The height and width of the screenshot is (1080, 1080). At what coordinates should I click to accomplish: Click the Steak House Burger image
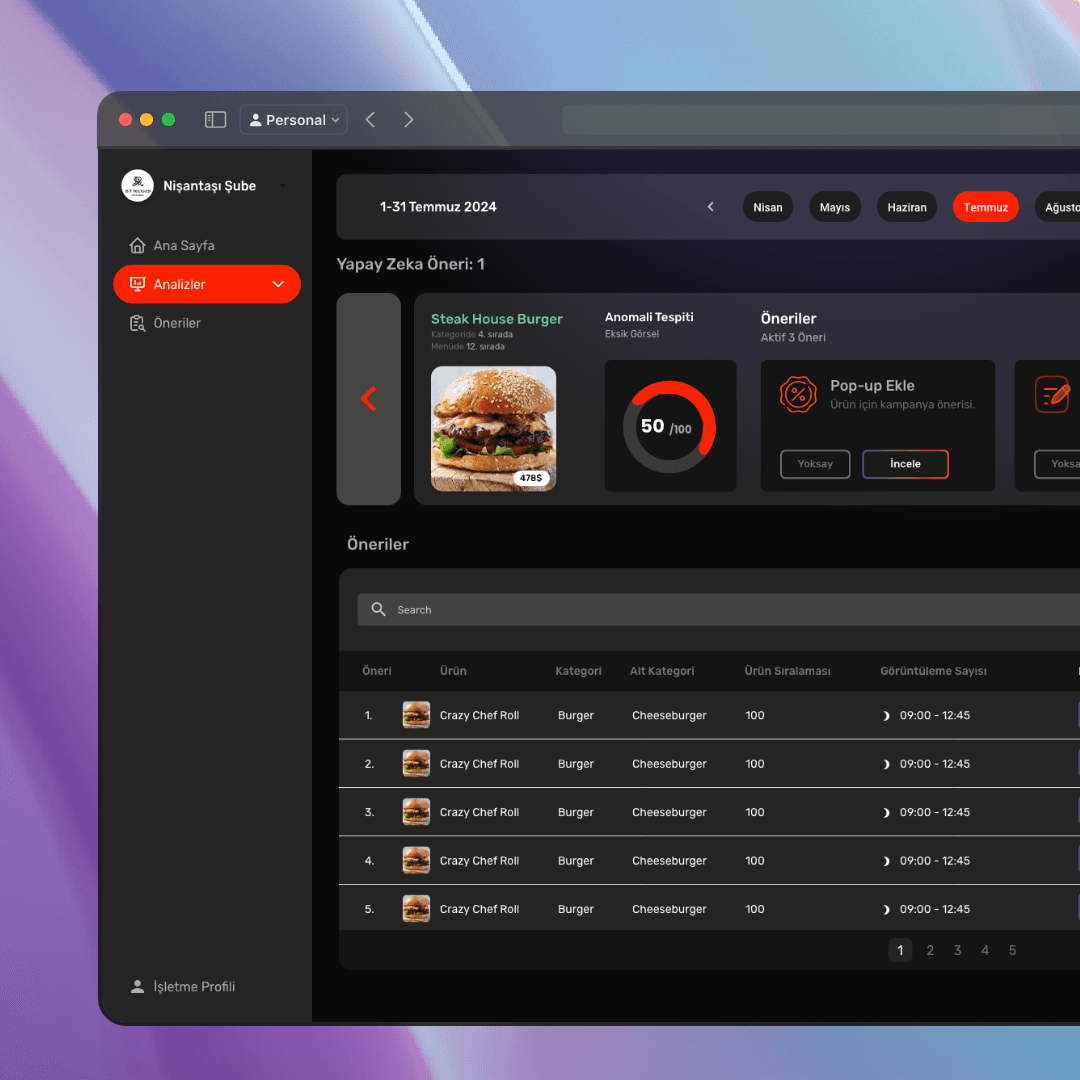[x=493, y=428]
